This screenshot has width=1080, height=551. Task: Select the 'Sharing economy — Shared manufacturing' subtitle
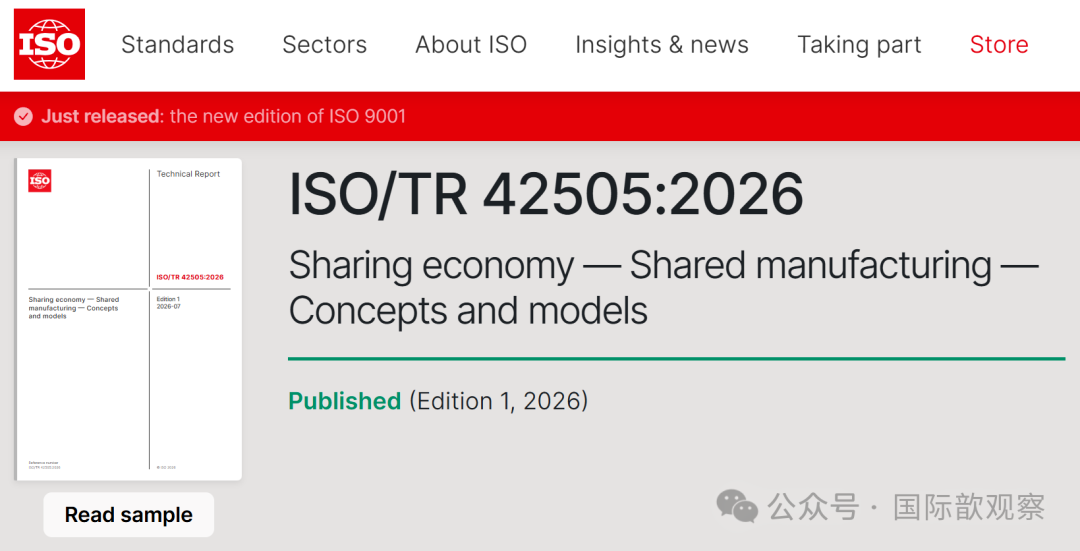coord(663,287)
